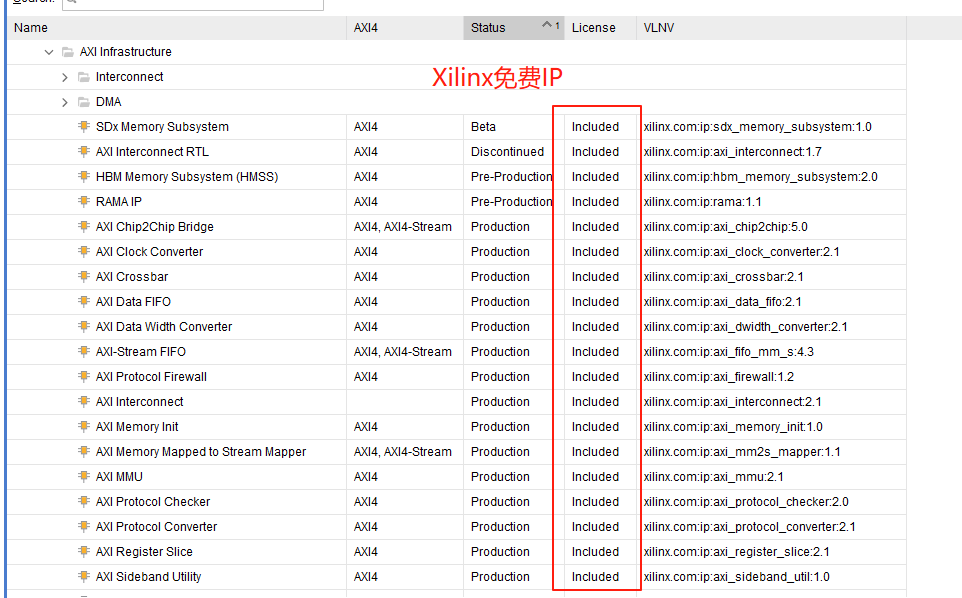Click the IP icon beside AXI Sideband Utility
Viewport: 962px width, 598px height.
(x=84, y=576)
